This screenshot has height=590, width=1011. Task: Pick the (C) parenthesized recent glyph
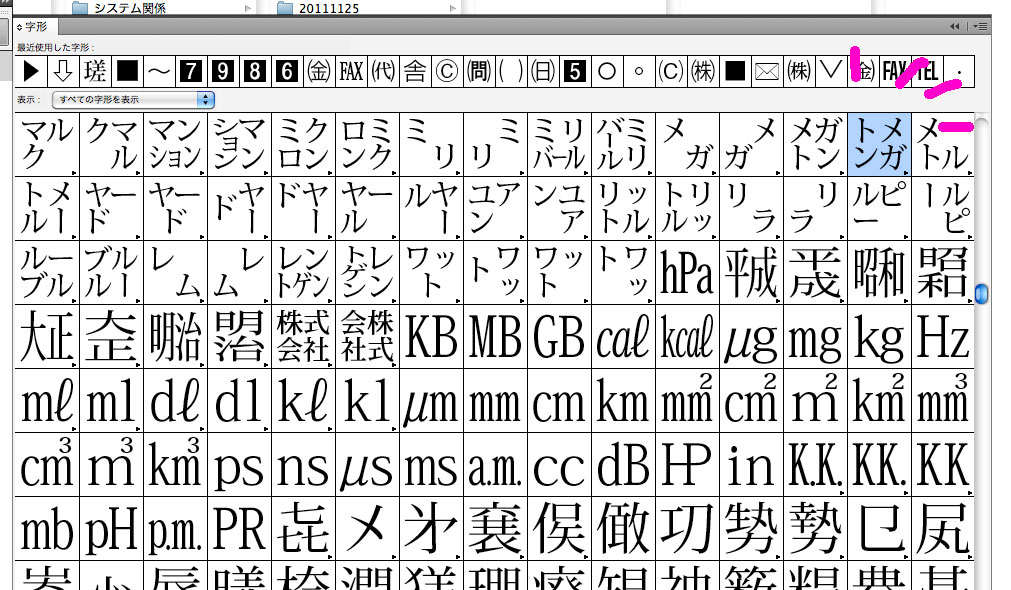[x=671, y=71]
